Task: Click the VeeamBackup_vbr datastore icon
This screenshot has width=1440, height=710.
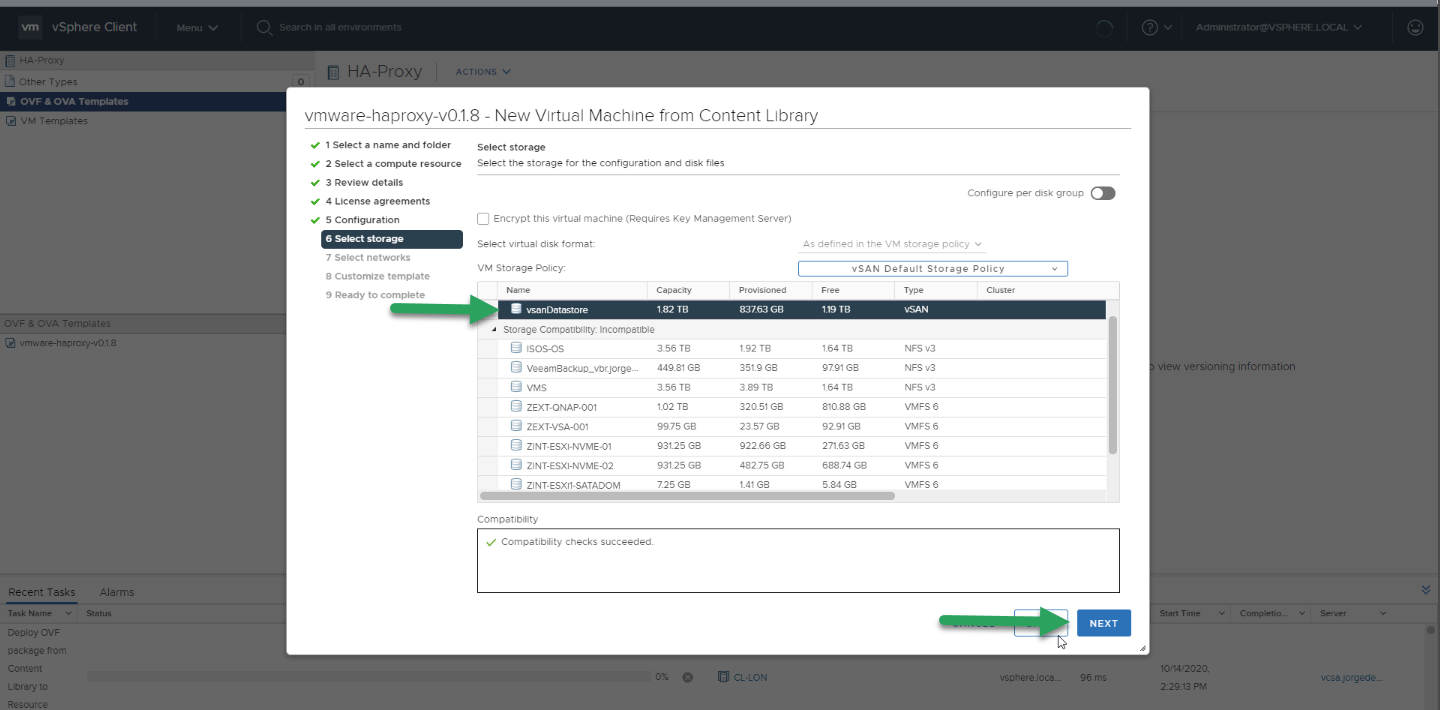Action: pyautogui.click(x=516, y=367)
